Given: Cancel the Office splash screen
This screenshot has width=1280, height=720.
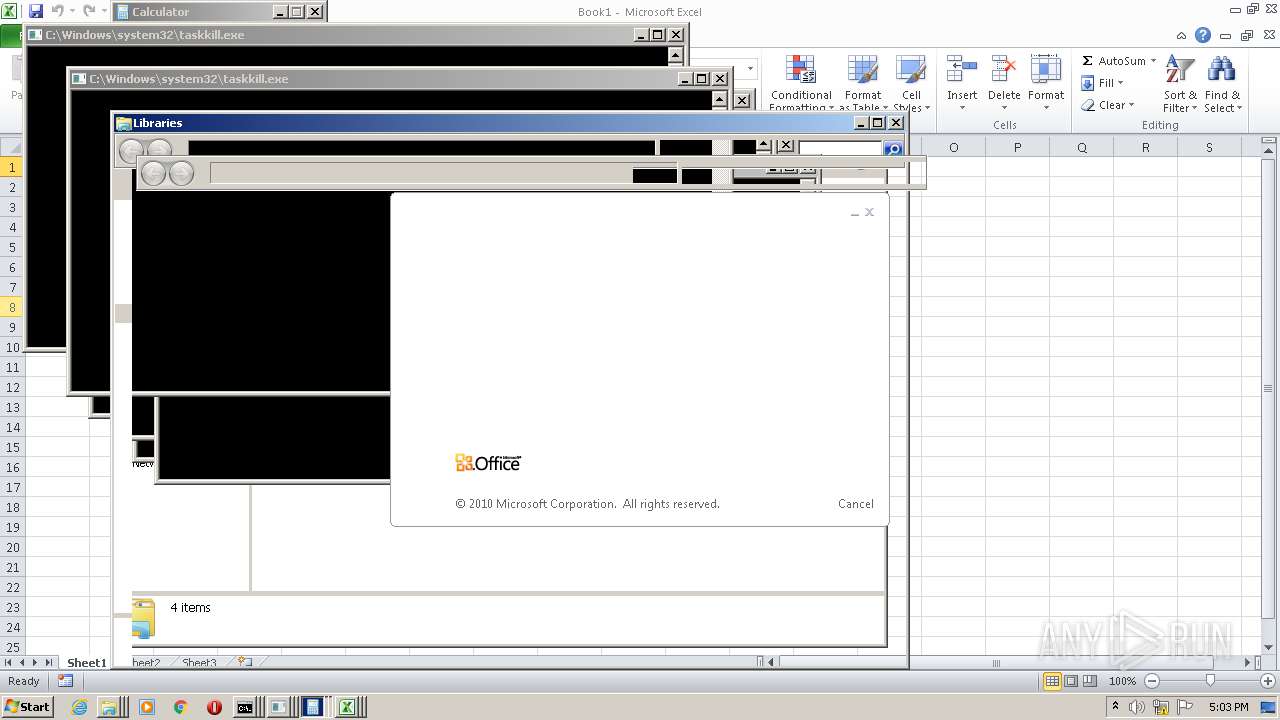Looking at the screenshot, I should [856, 504].
